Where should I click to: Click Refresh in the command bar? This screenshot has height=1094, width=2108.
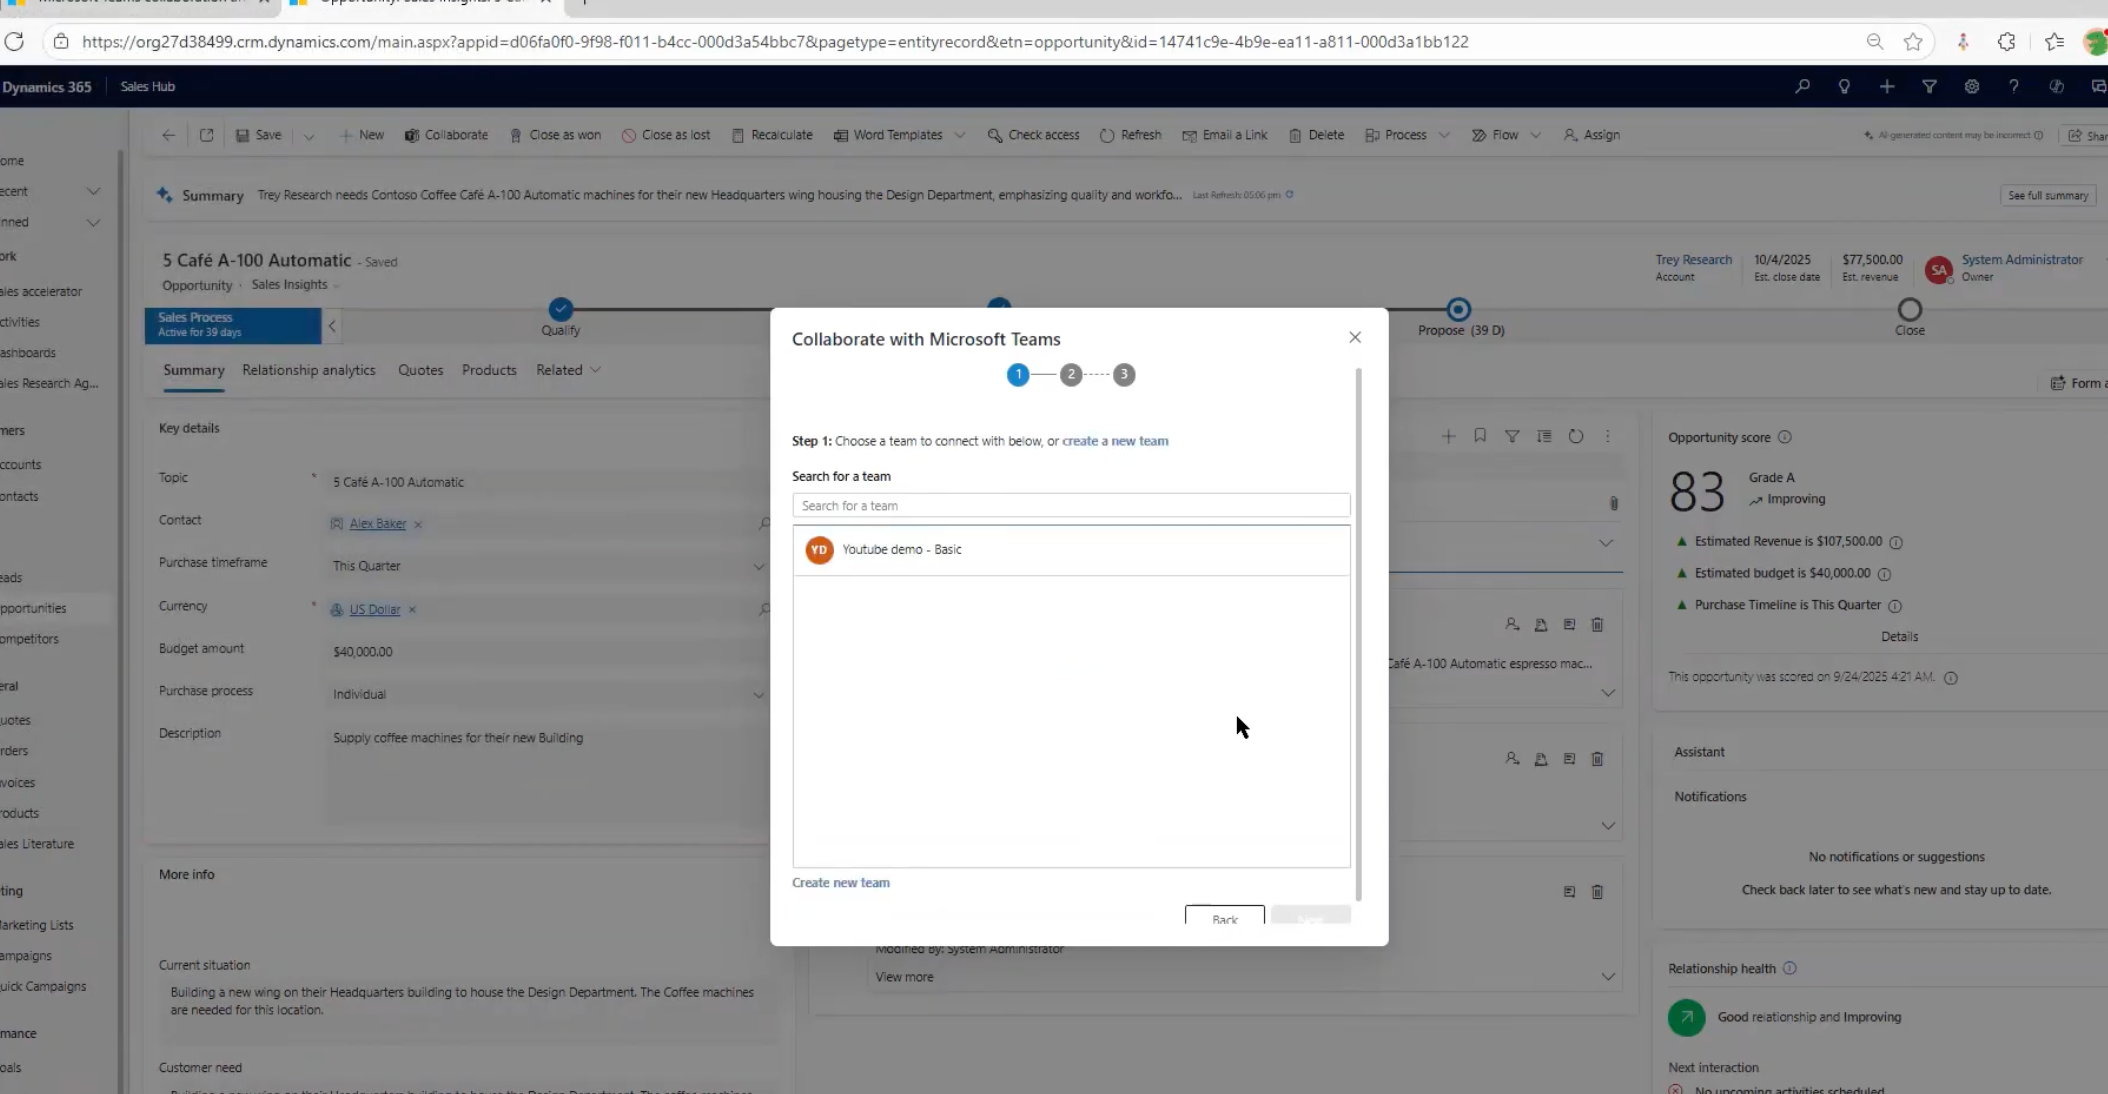(x=1130, y=136)
